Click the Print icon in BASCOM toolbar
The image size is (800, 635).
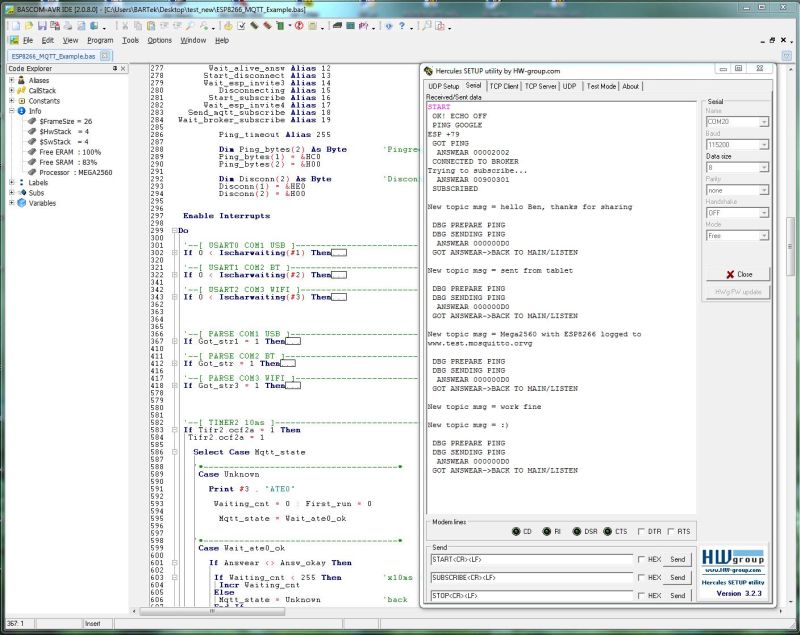68,26
